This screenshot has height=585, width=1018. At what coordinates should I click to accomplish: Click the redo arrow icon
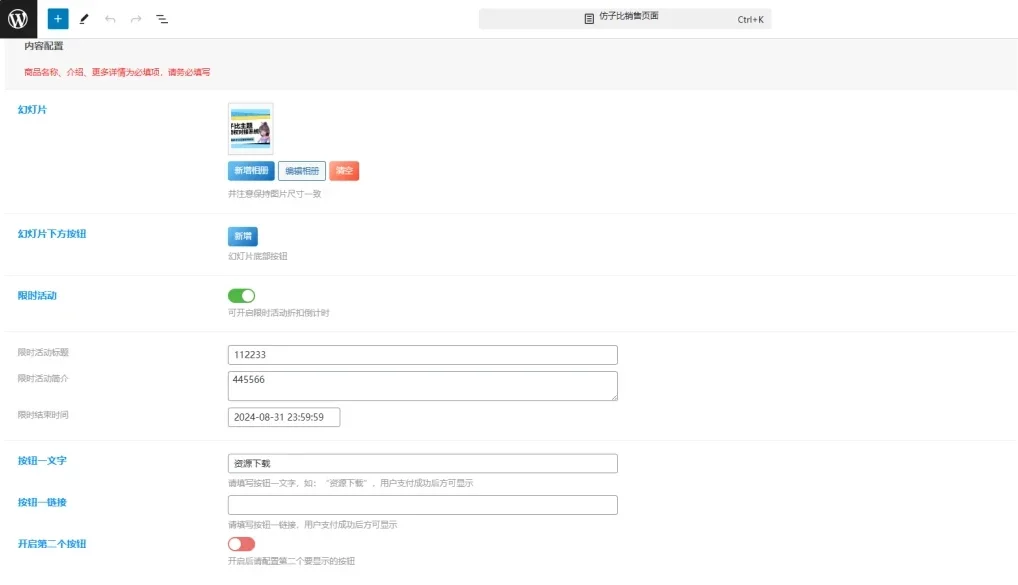tap(135, 18)
